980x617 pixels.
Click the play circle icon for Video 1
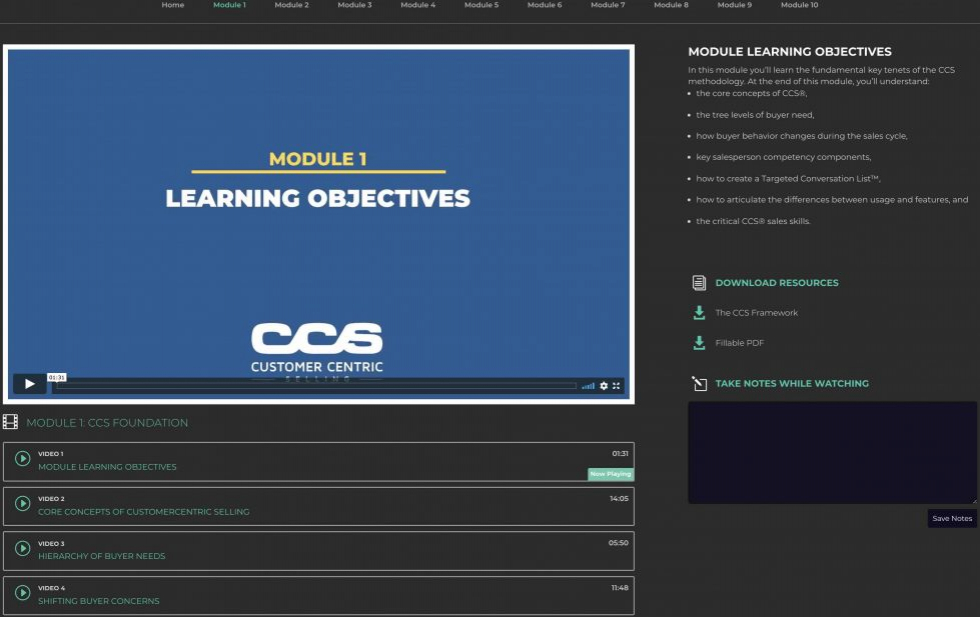pyautogui.click(x=22, y=459)
